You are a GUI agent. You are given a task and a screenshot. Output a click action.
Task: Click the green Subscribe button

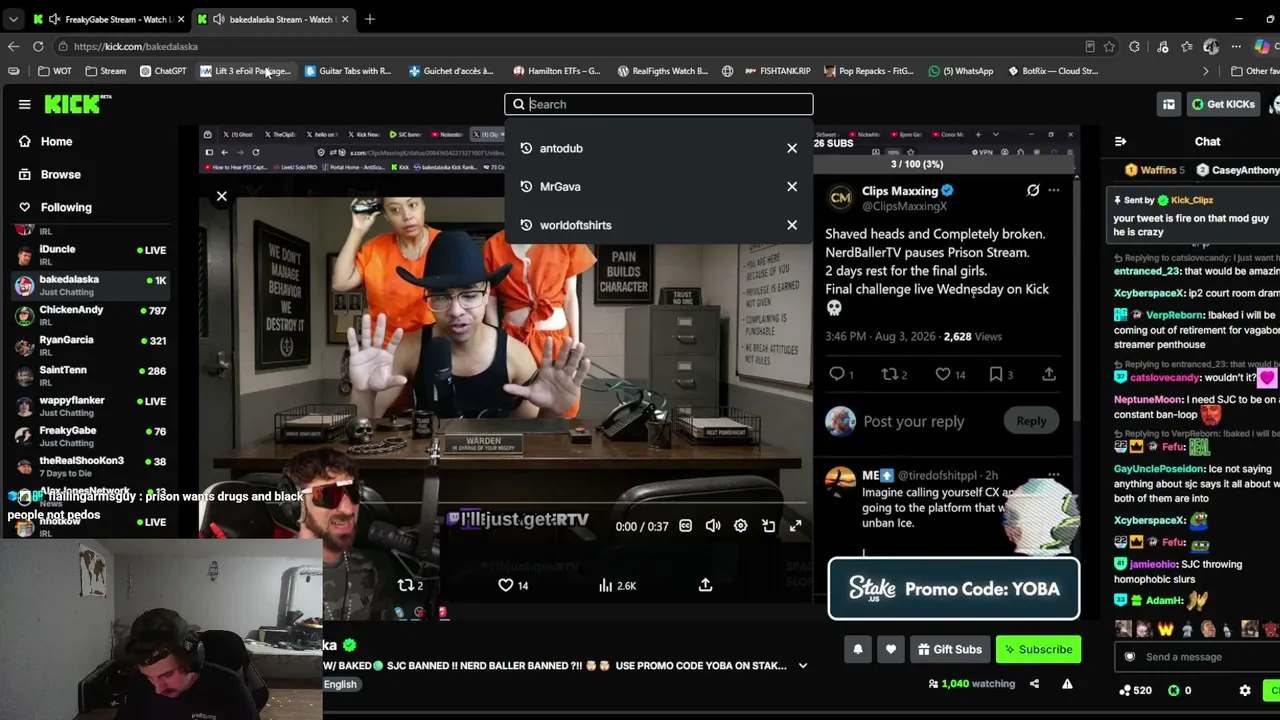pos(1038,649)
